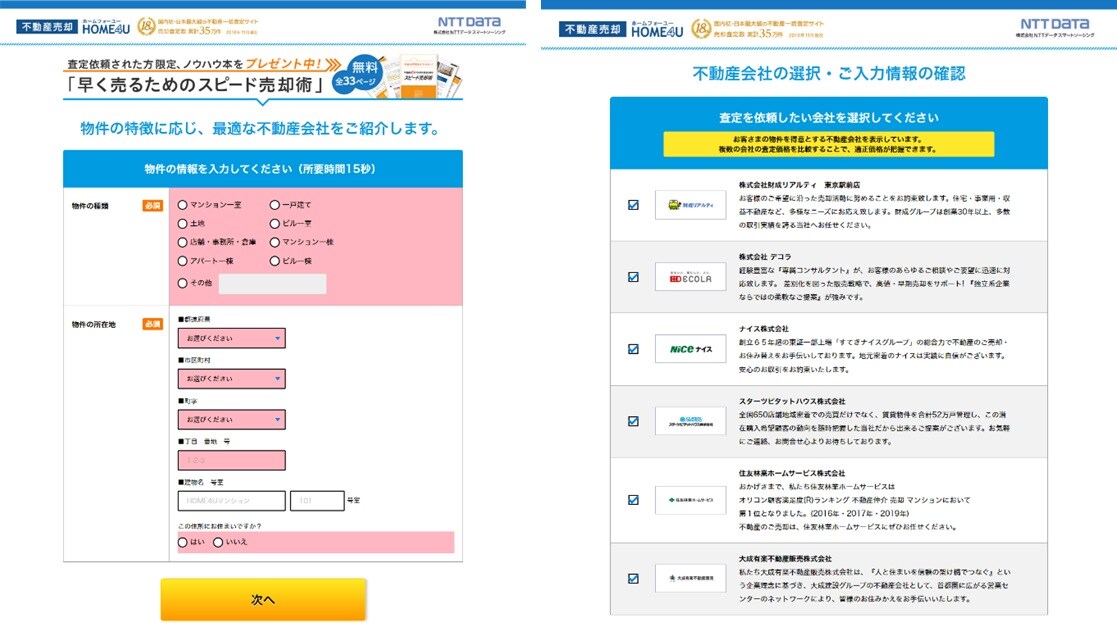Uncheck the ナイス株式会社 checkbox
This screenshot has width=1117, height=632.
point(633,349)
